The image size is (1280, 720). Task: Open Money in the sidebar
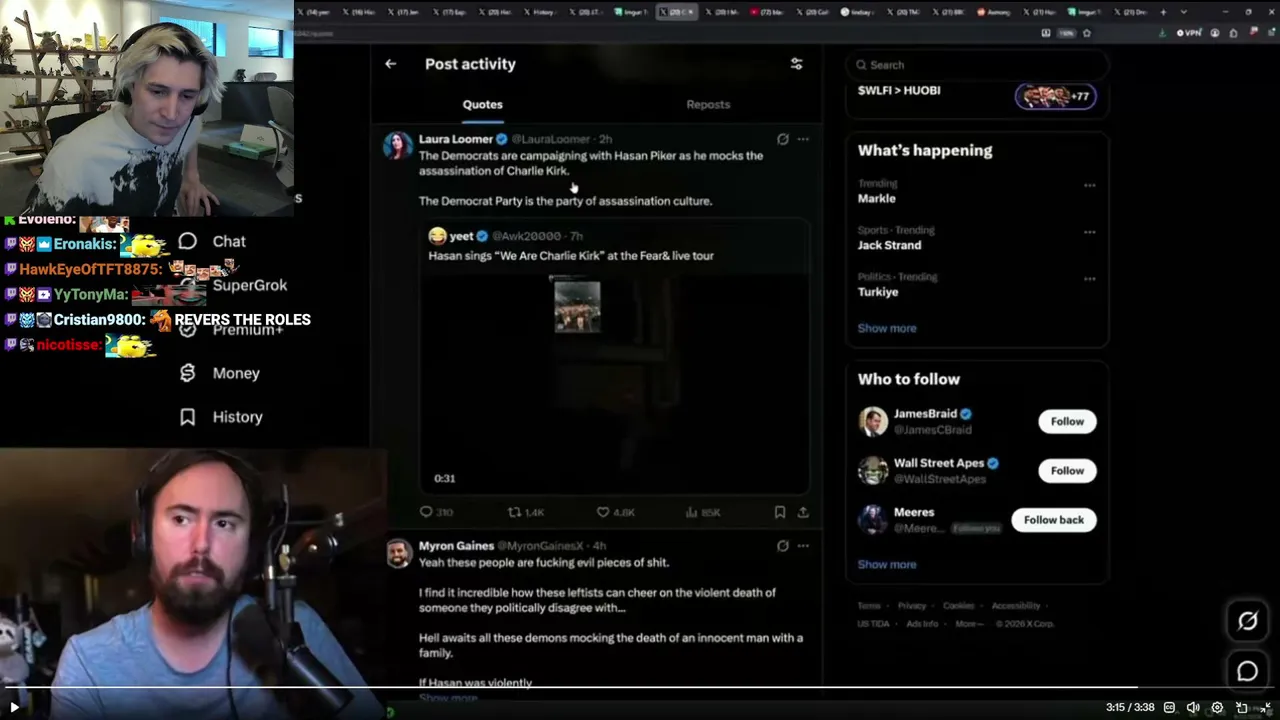point(221,373)
